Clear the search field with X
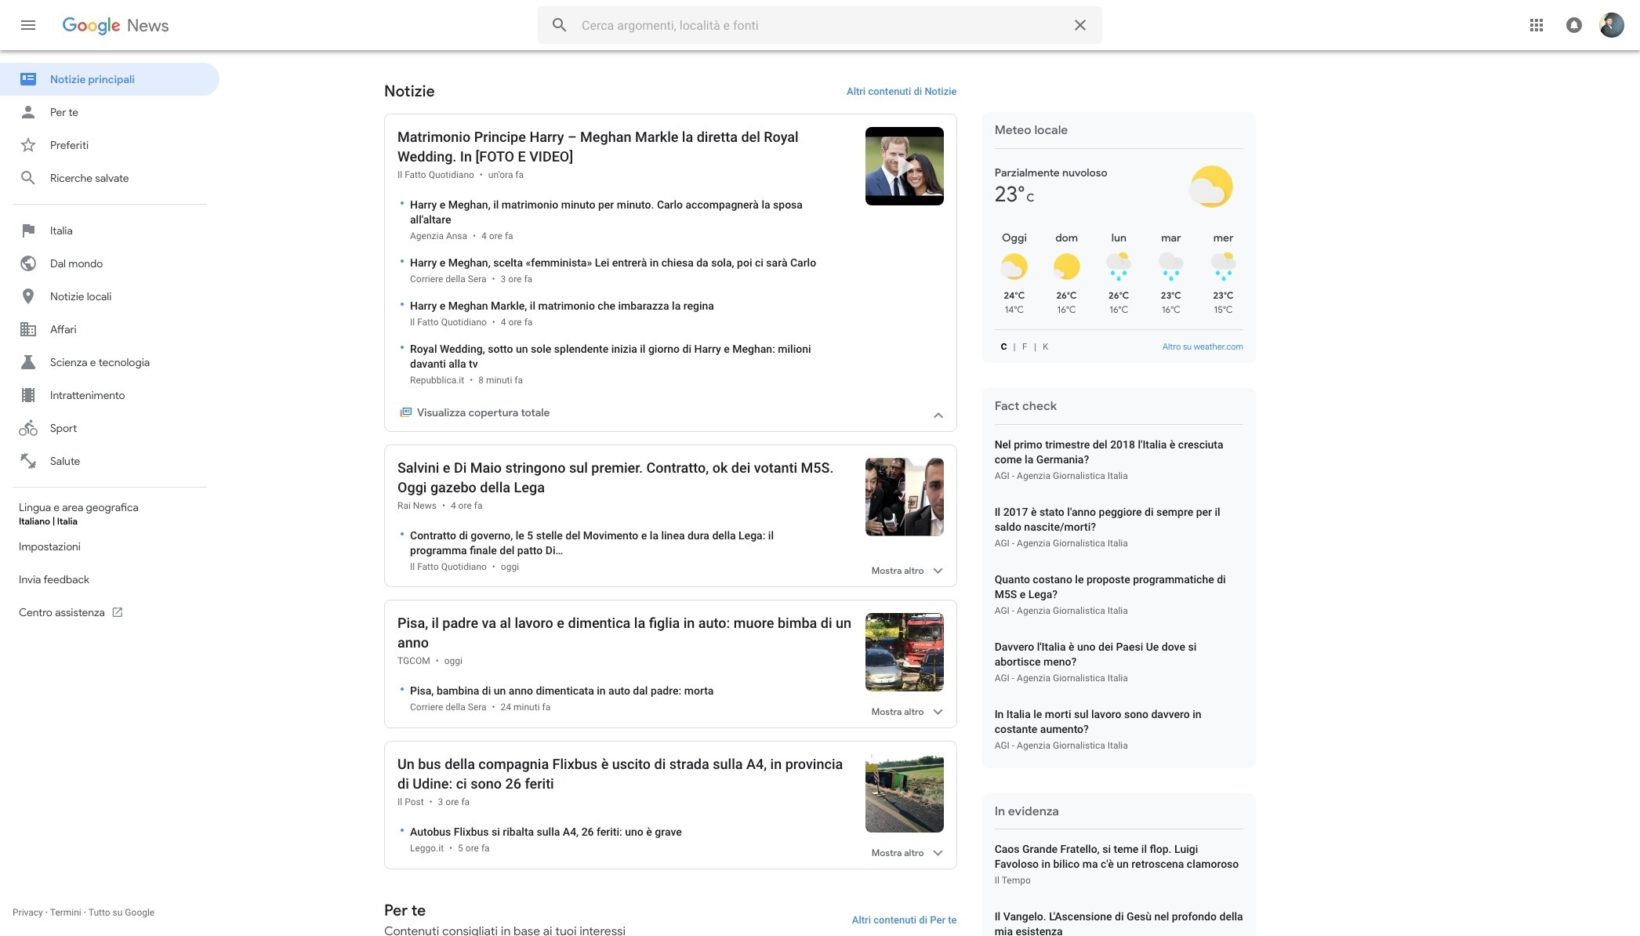The height and width of the screenshot is (936, 1640). [1080, 25]
